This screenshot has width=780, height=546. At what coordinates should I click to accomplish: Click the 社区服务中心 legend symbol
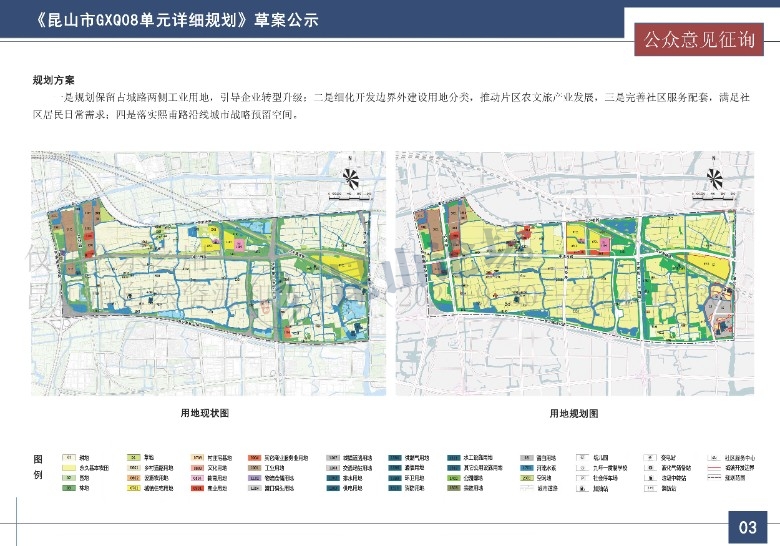(x=715, y=457)
